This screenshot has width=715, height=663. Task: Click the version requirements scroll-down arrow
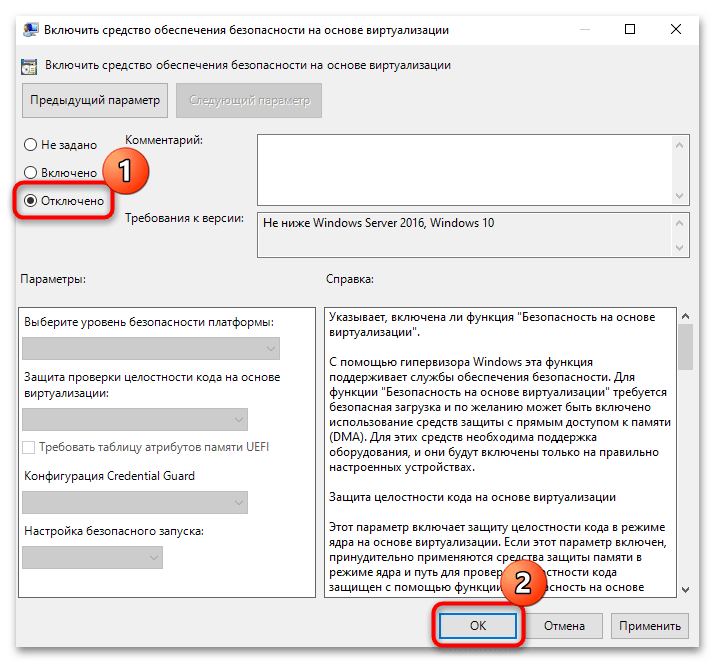(679, 248)
